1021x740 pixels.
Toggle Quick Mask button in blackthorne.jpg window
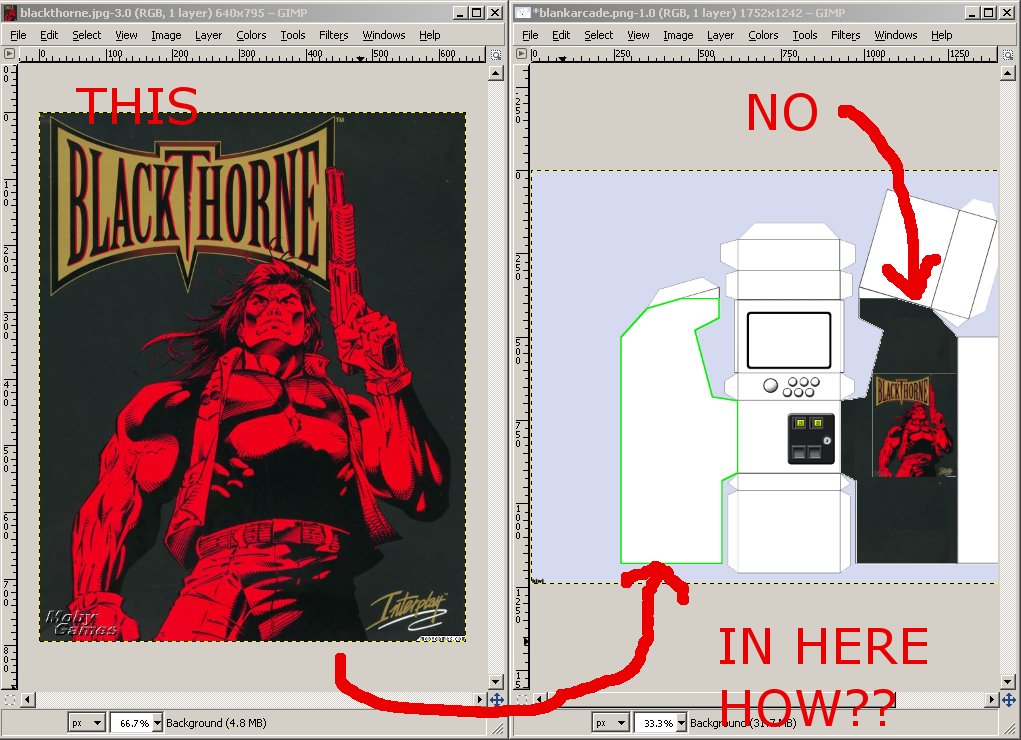click(x=9, y=699)
